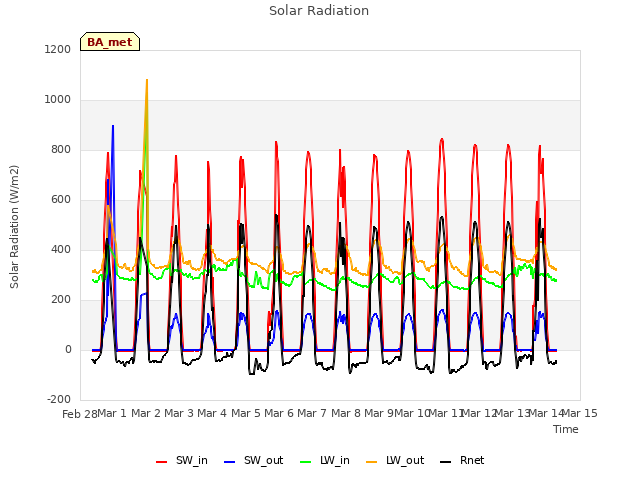640x480 pixels.
Task: Click the 200 y-axis tick label
Action: 61,300
